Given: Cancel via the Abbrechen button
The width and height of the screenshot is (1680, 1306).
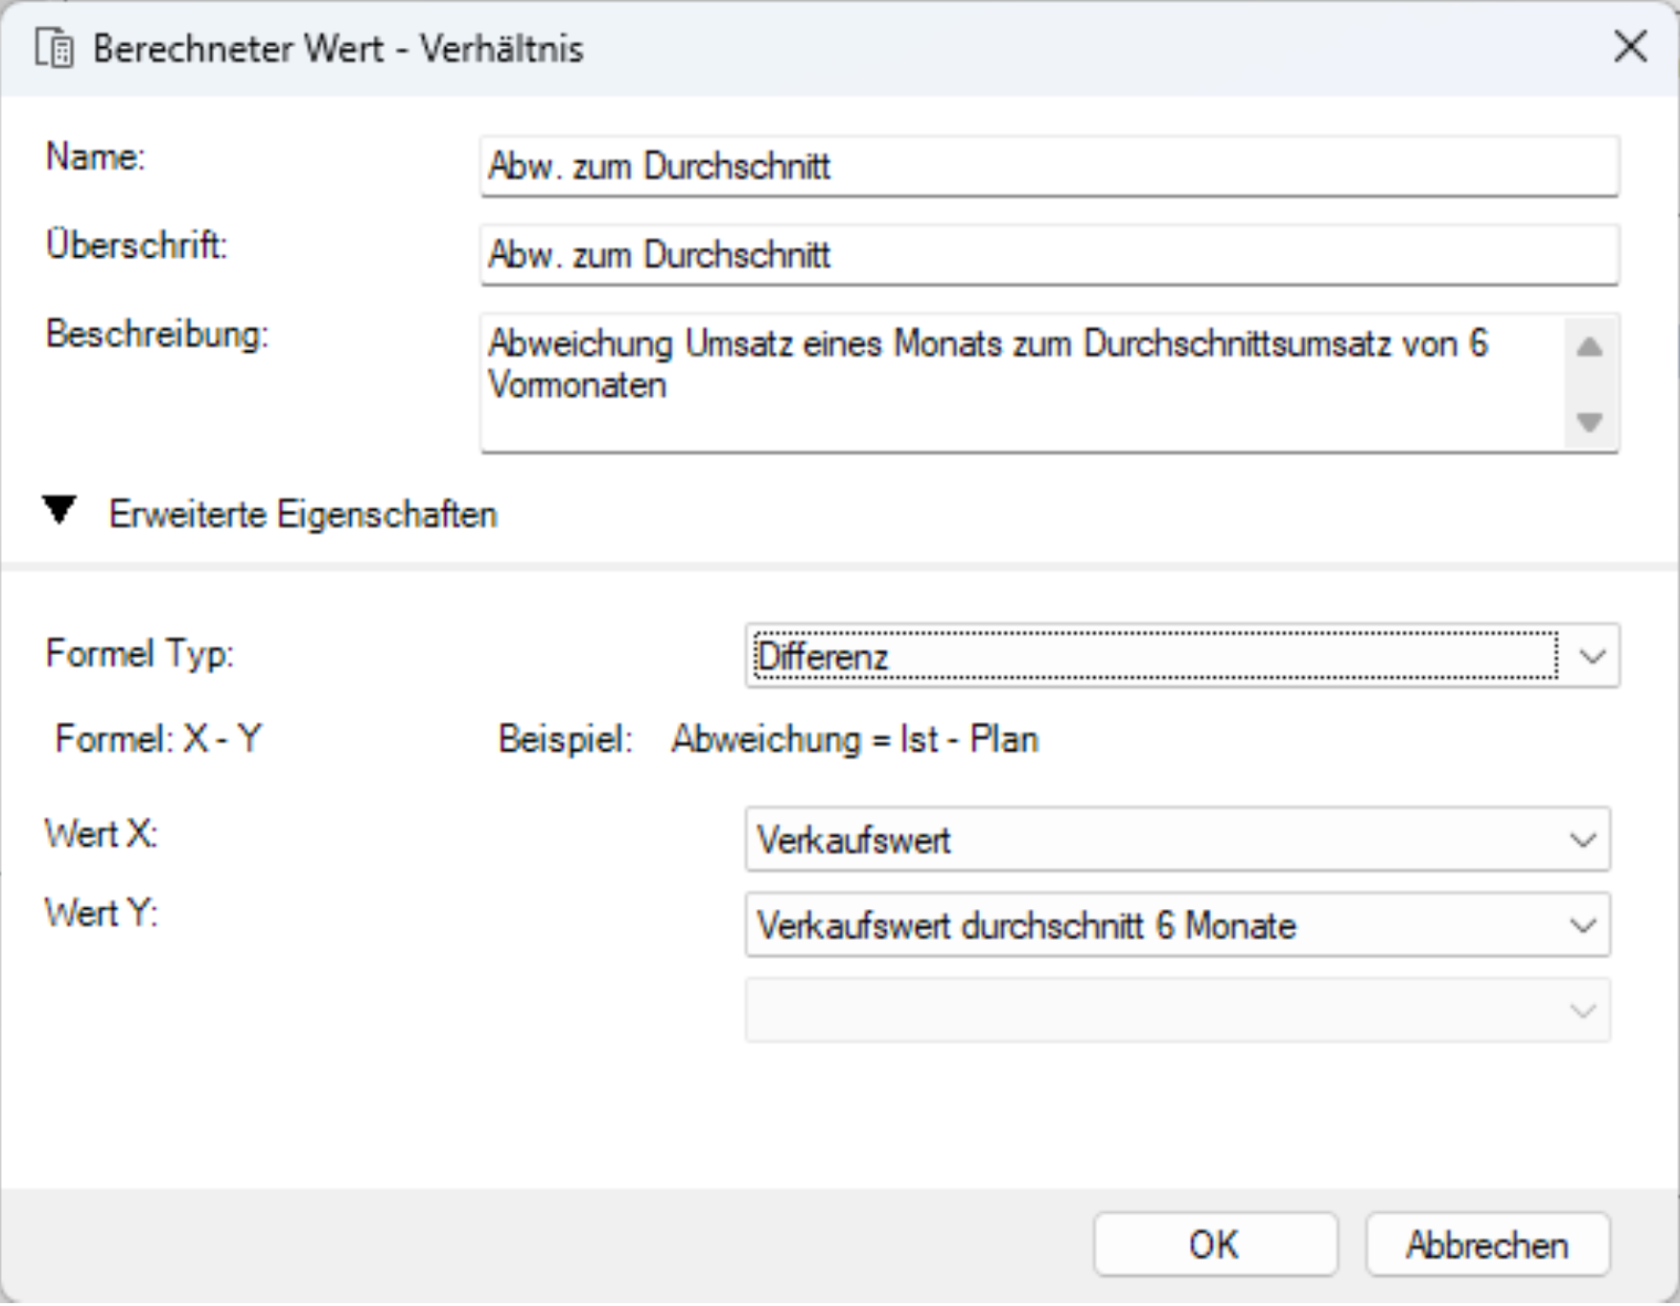Looking at the screenshot, I should (x=1487, y=1245).
